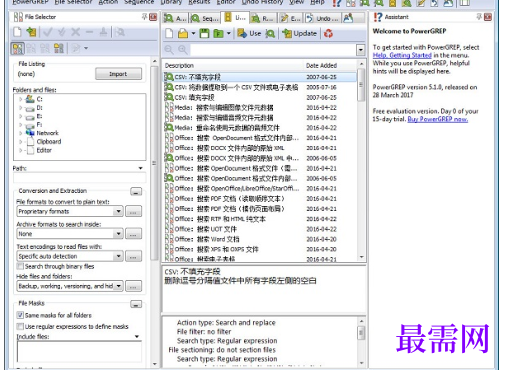Create new library with blank page icon
Screen dimensions: 508x370
pyautogui.click(x=170, y=33)
